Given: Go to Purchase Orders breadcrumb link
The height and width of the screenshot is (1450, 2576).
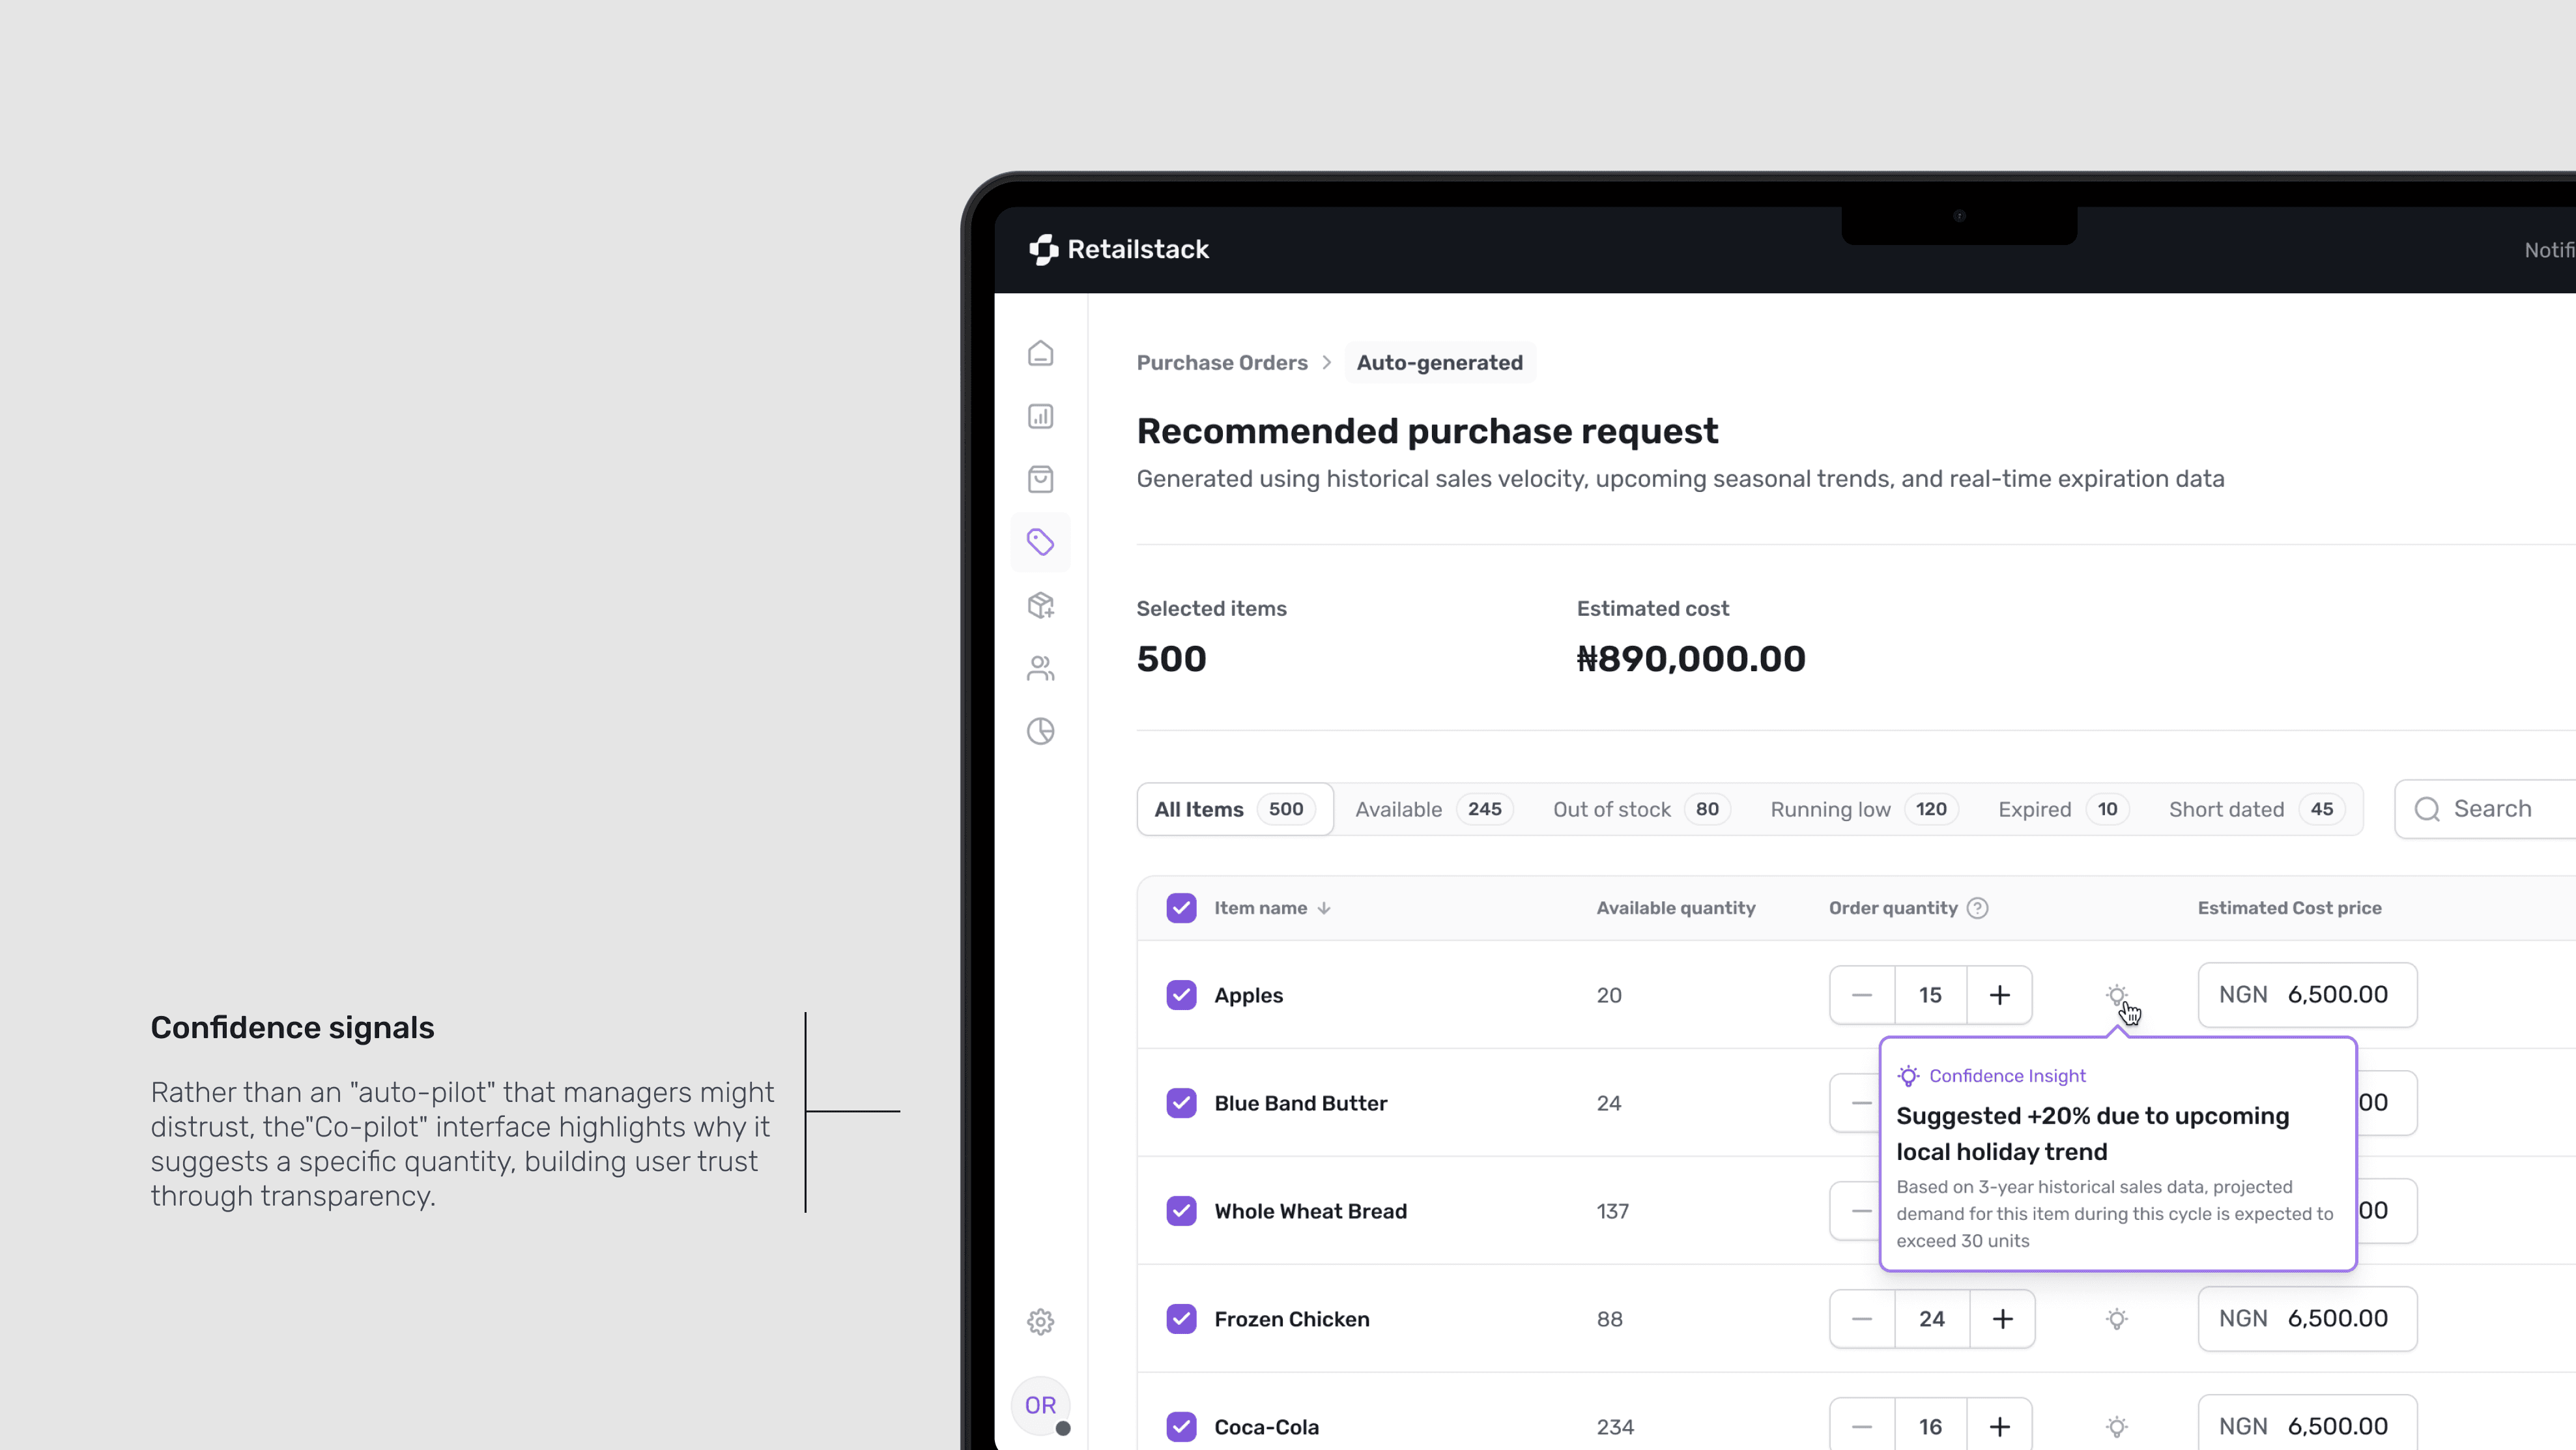Looking at the screenshot, I should [1221, 363].
